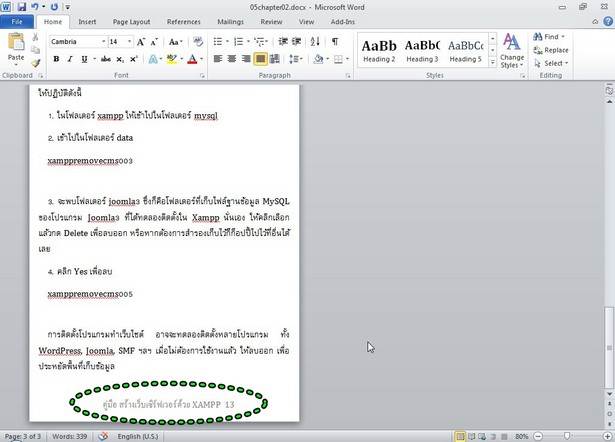
Task: Open the Select dropdown in Editing
Action: 551,63
